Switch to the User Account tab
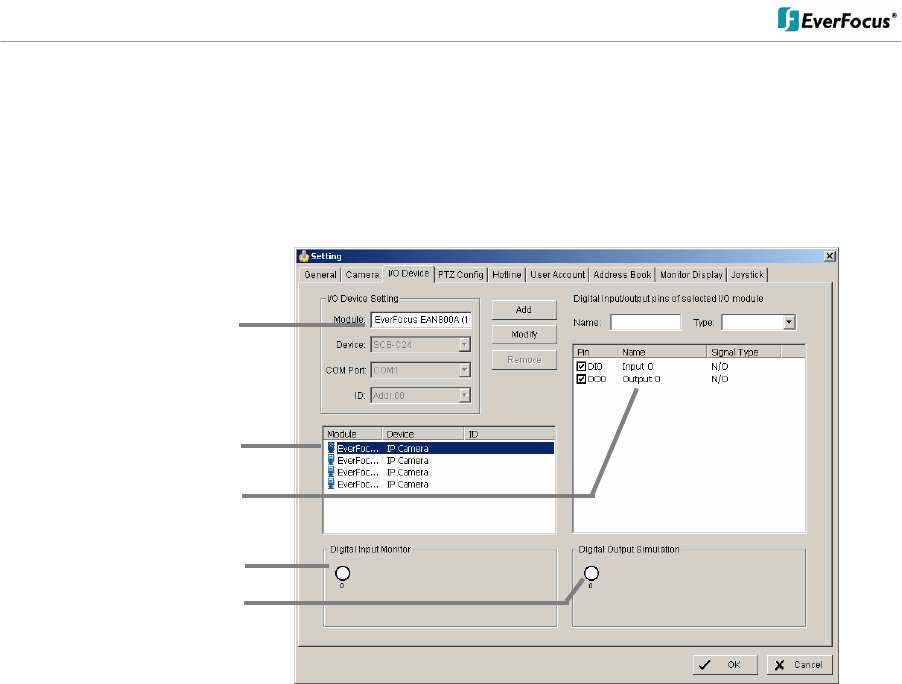The width and height of the screenshot is (902, 684). tap(557, 275)
